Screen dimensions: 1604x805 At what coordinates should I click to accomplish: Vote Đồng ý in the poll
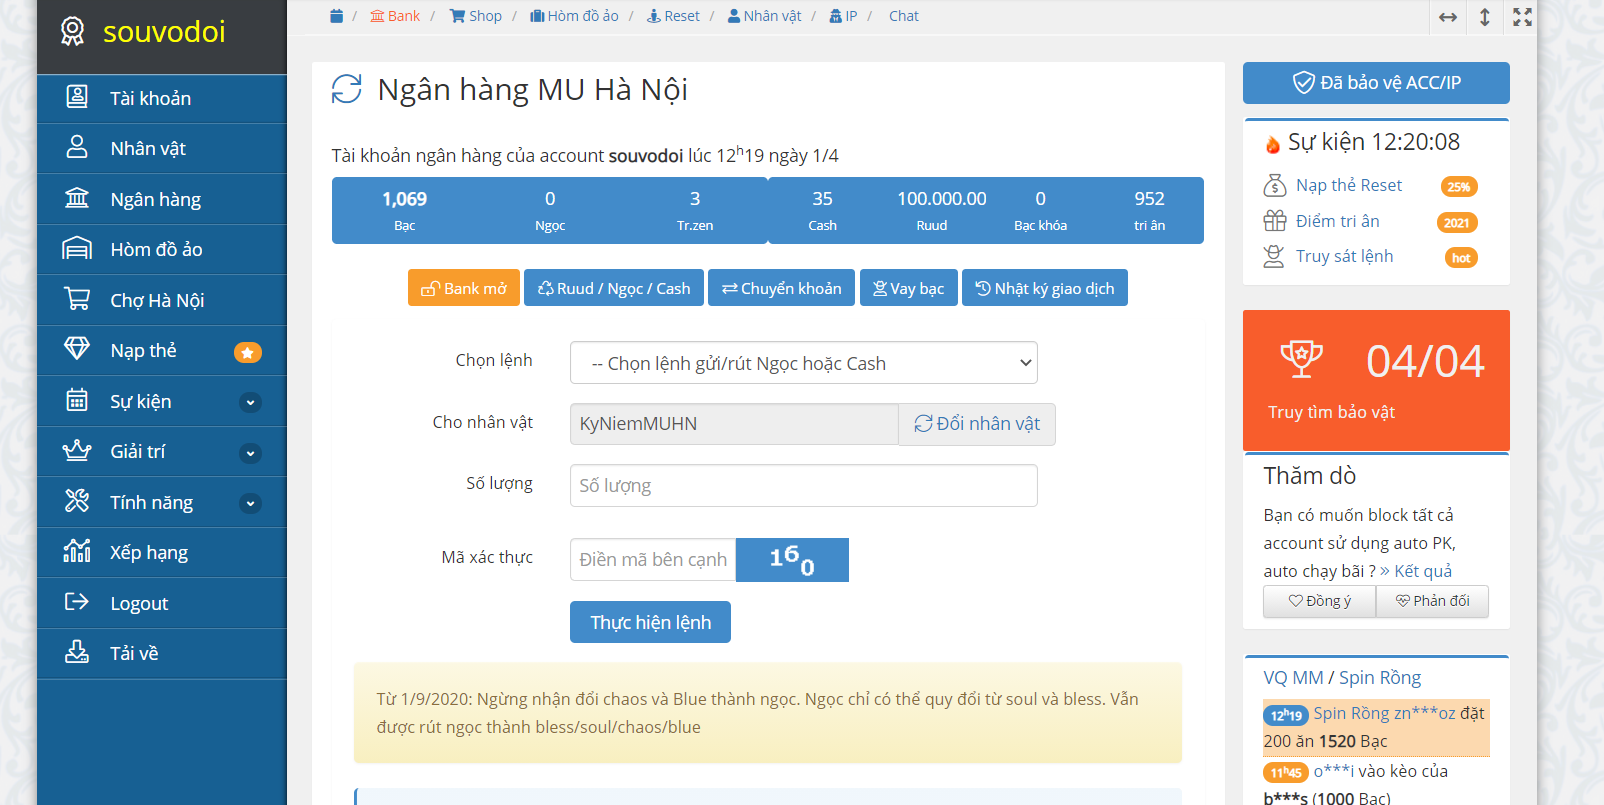click(x=1319, y=601)
